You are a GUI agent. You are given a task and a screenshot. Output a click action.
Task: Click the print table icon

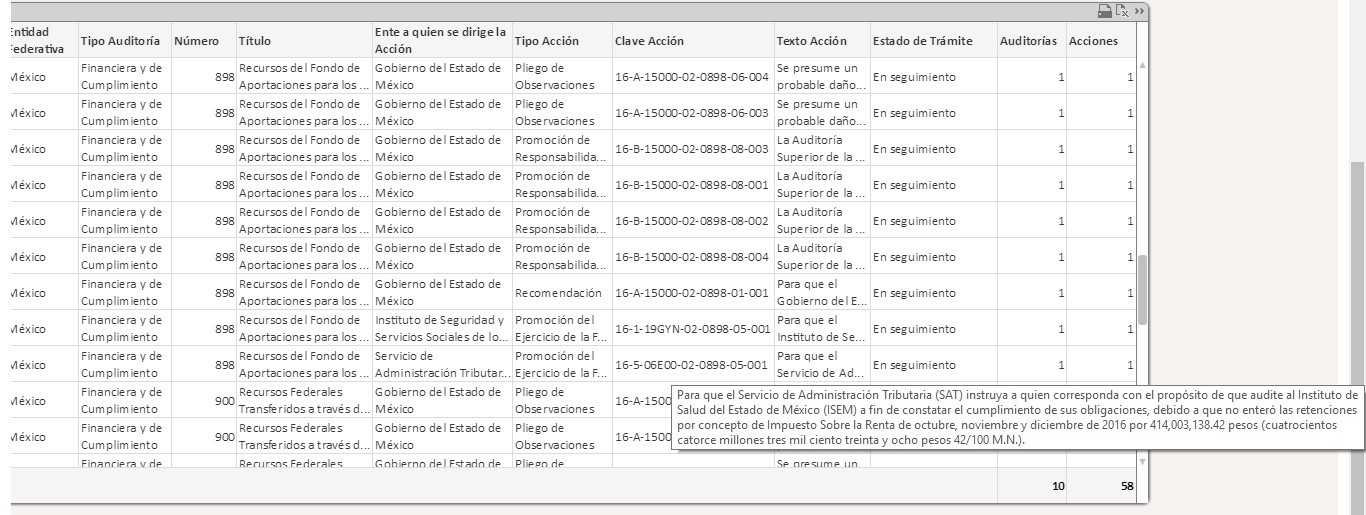point(1105,11)
